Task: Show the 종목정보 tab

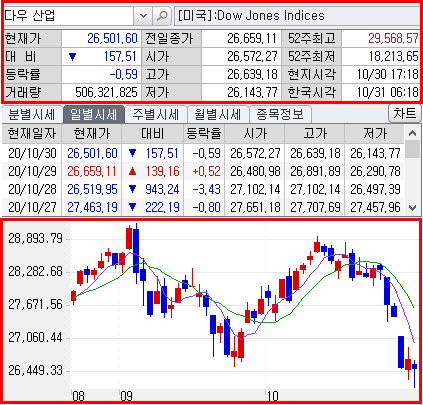Action: (x=280, y=115)
